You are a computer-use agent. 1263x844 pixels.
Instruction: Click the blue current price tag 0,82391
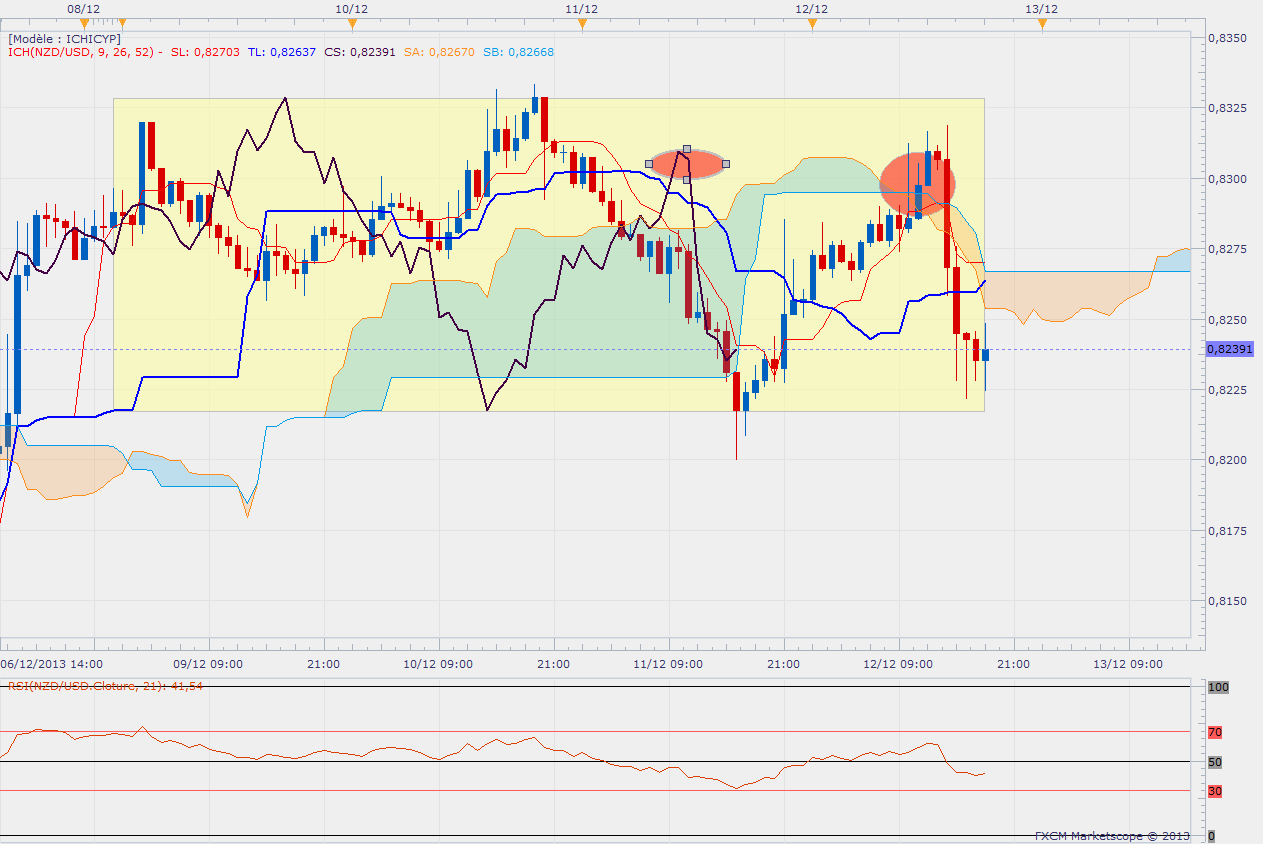point(1229,349)
